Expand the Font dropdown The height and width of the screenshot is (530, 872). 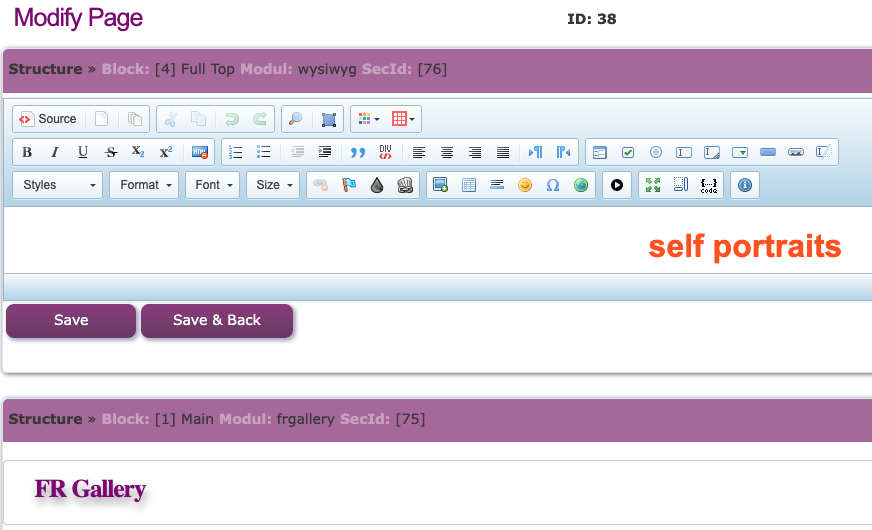(x=213, y=185)
